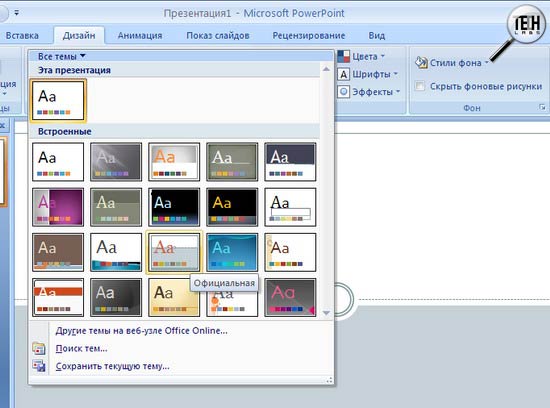Switch to the Дизайн tab
The height and width of the screenshot is (408, 550).
pos(79,35)
